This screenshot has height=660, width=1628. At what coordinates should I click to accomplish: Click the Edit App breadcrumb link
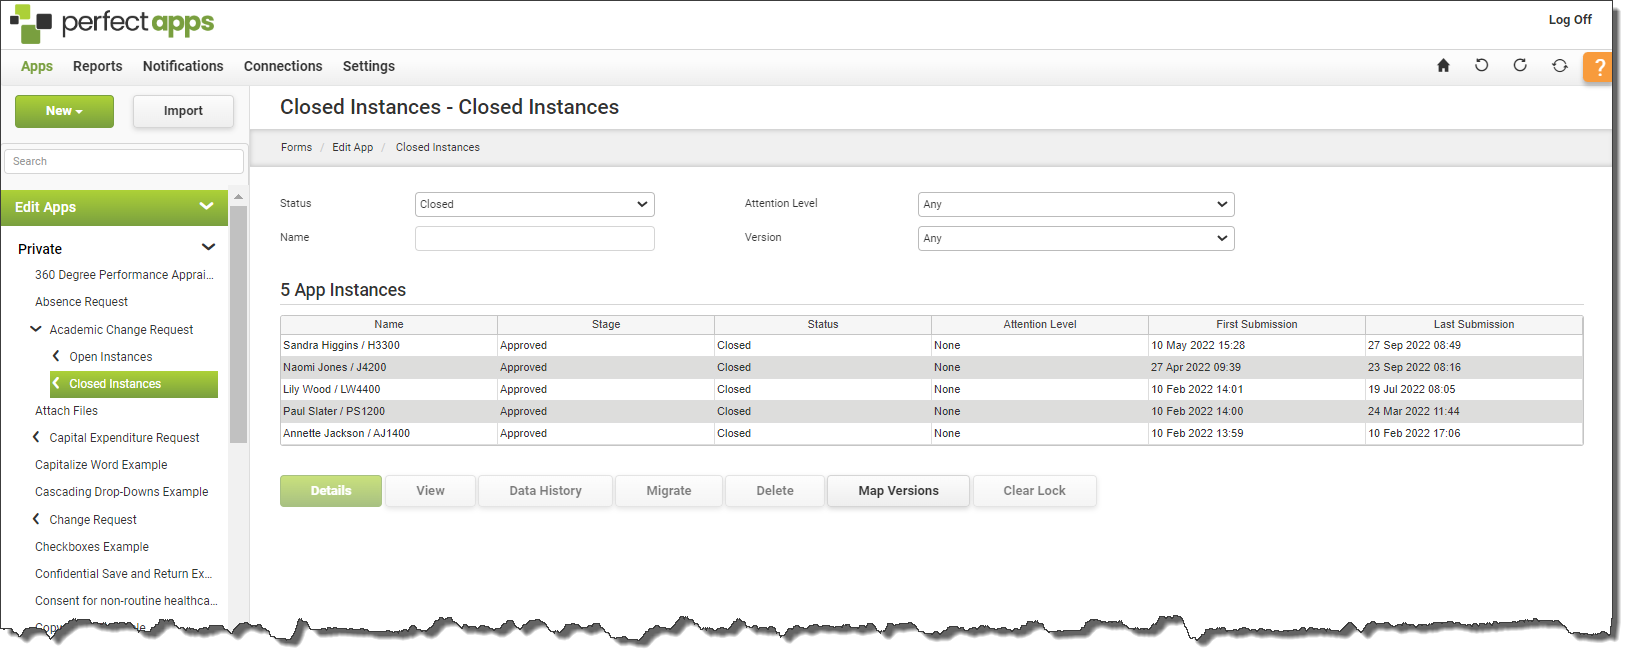click(x=353, y=147)
